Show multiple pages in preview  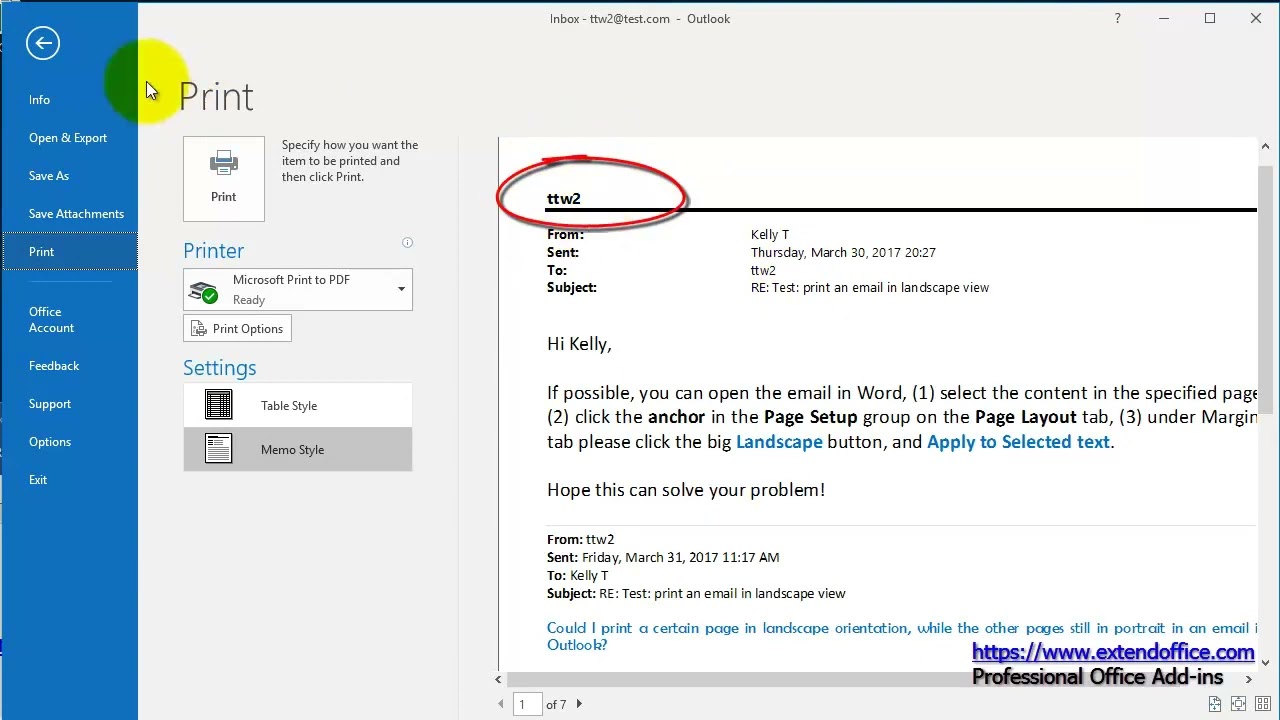[1263, 705]
